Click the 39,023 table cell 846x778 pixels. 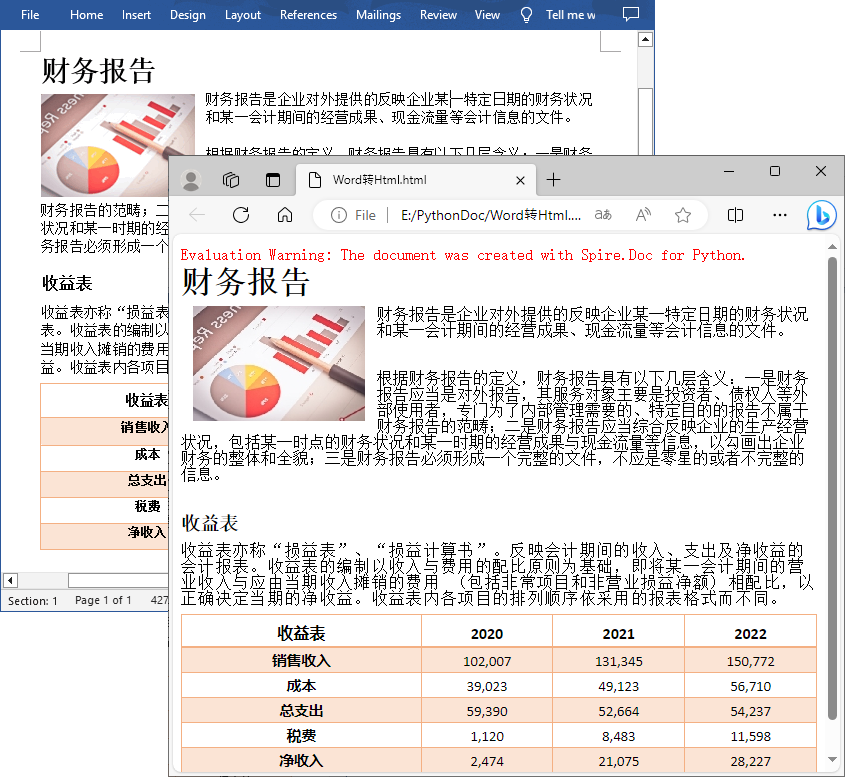[487, 686]
